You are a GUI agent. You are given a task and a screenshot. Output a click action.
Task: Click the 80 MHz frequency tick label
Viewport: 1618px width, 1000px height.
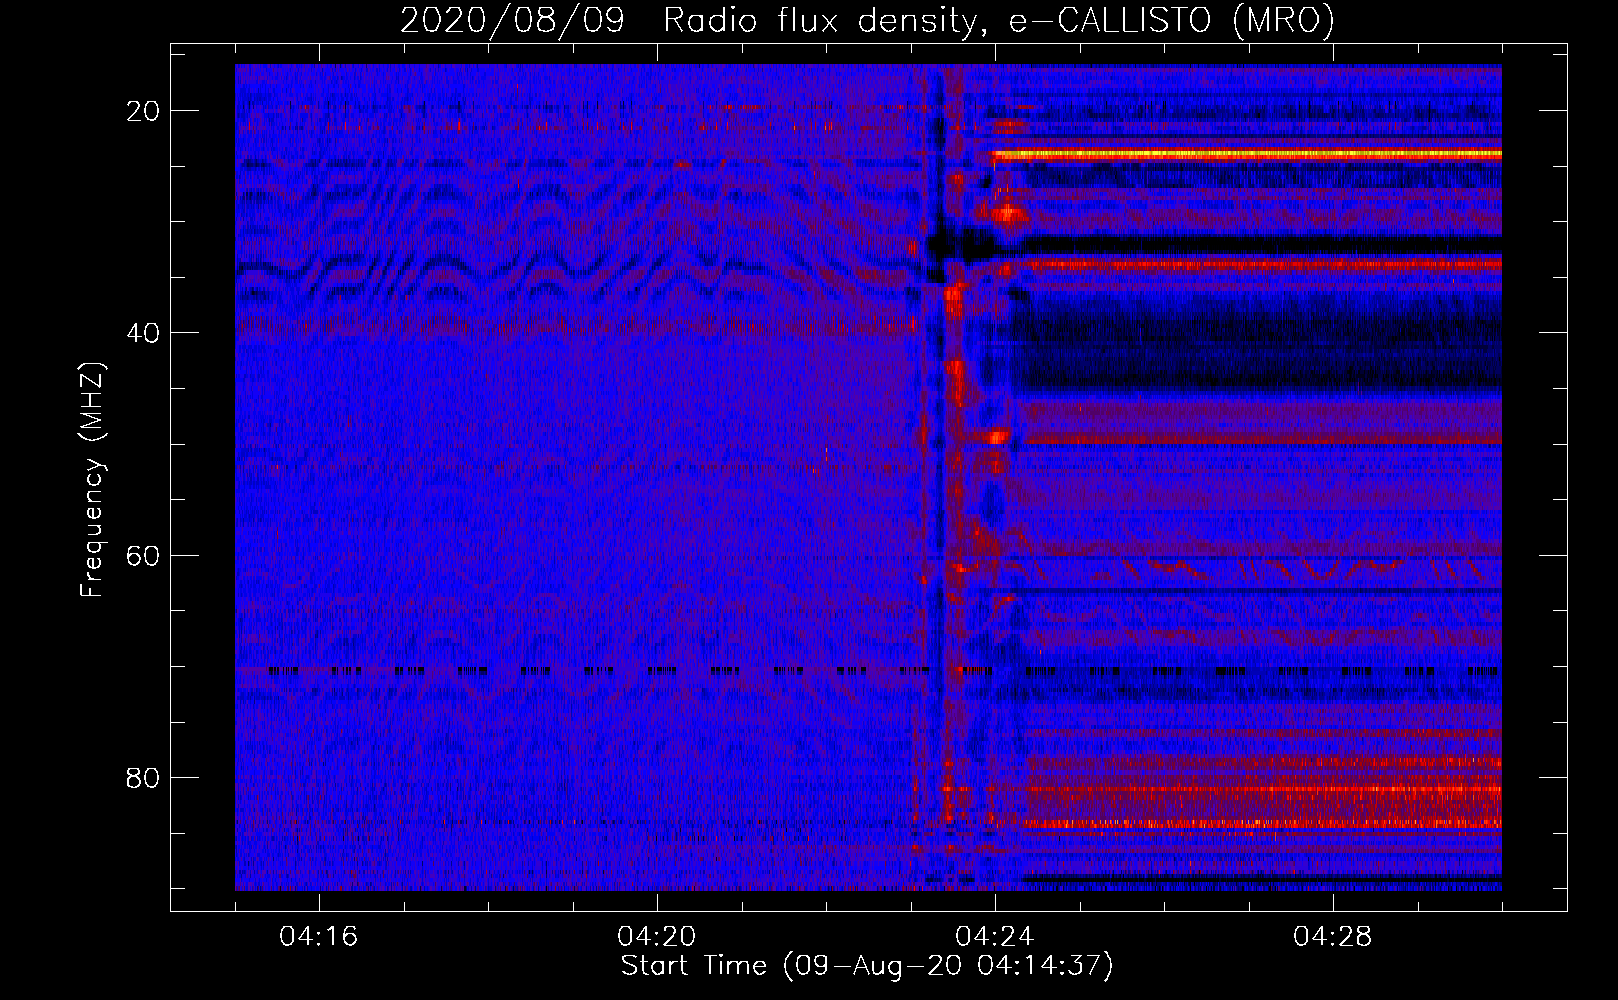[x=143, y=777]
